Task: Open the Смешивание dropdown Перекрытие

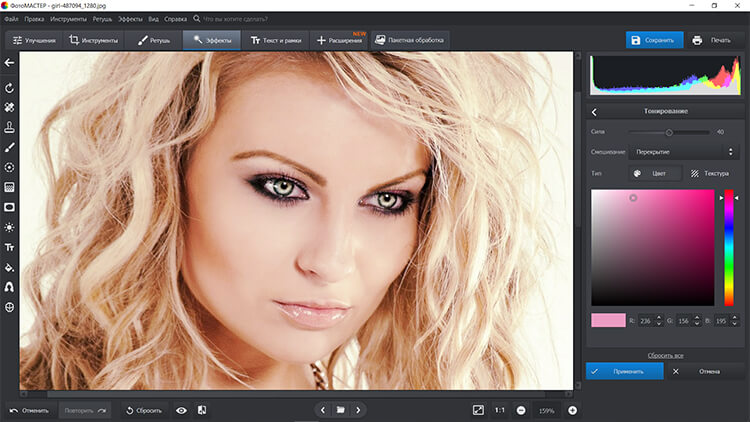Action: [x=684, y=152]
